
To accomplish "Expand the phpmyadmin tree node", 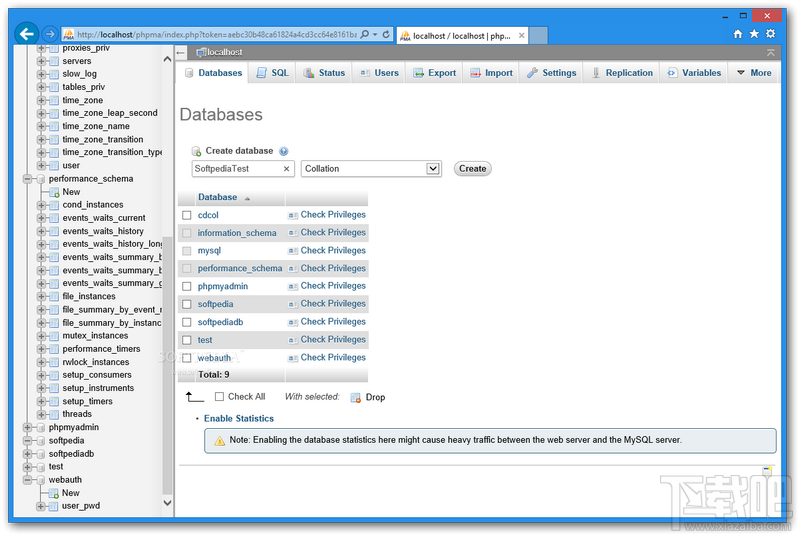I will (x=28, y=427).
